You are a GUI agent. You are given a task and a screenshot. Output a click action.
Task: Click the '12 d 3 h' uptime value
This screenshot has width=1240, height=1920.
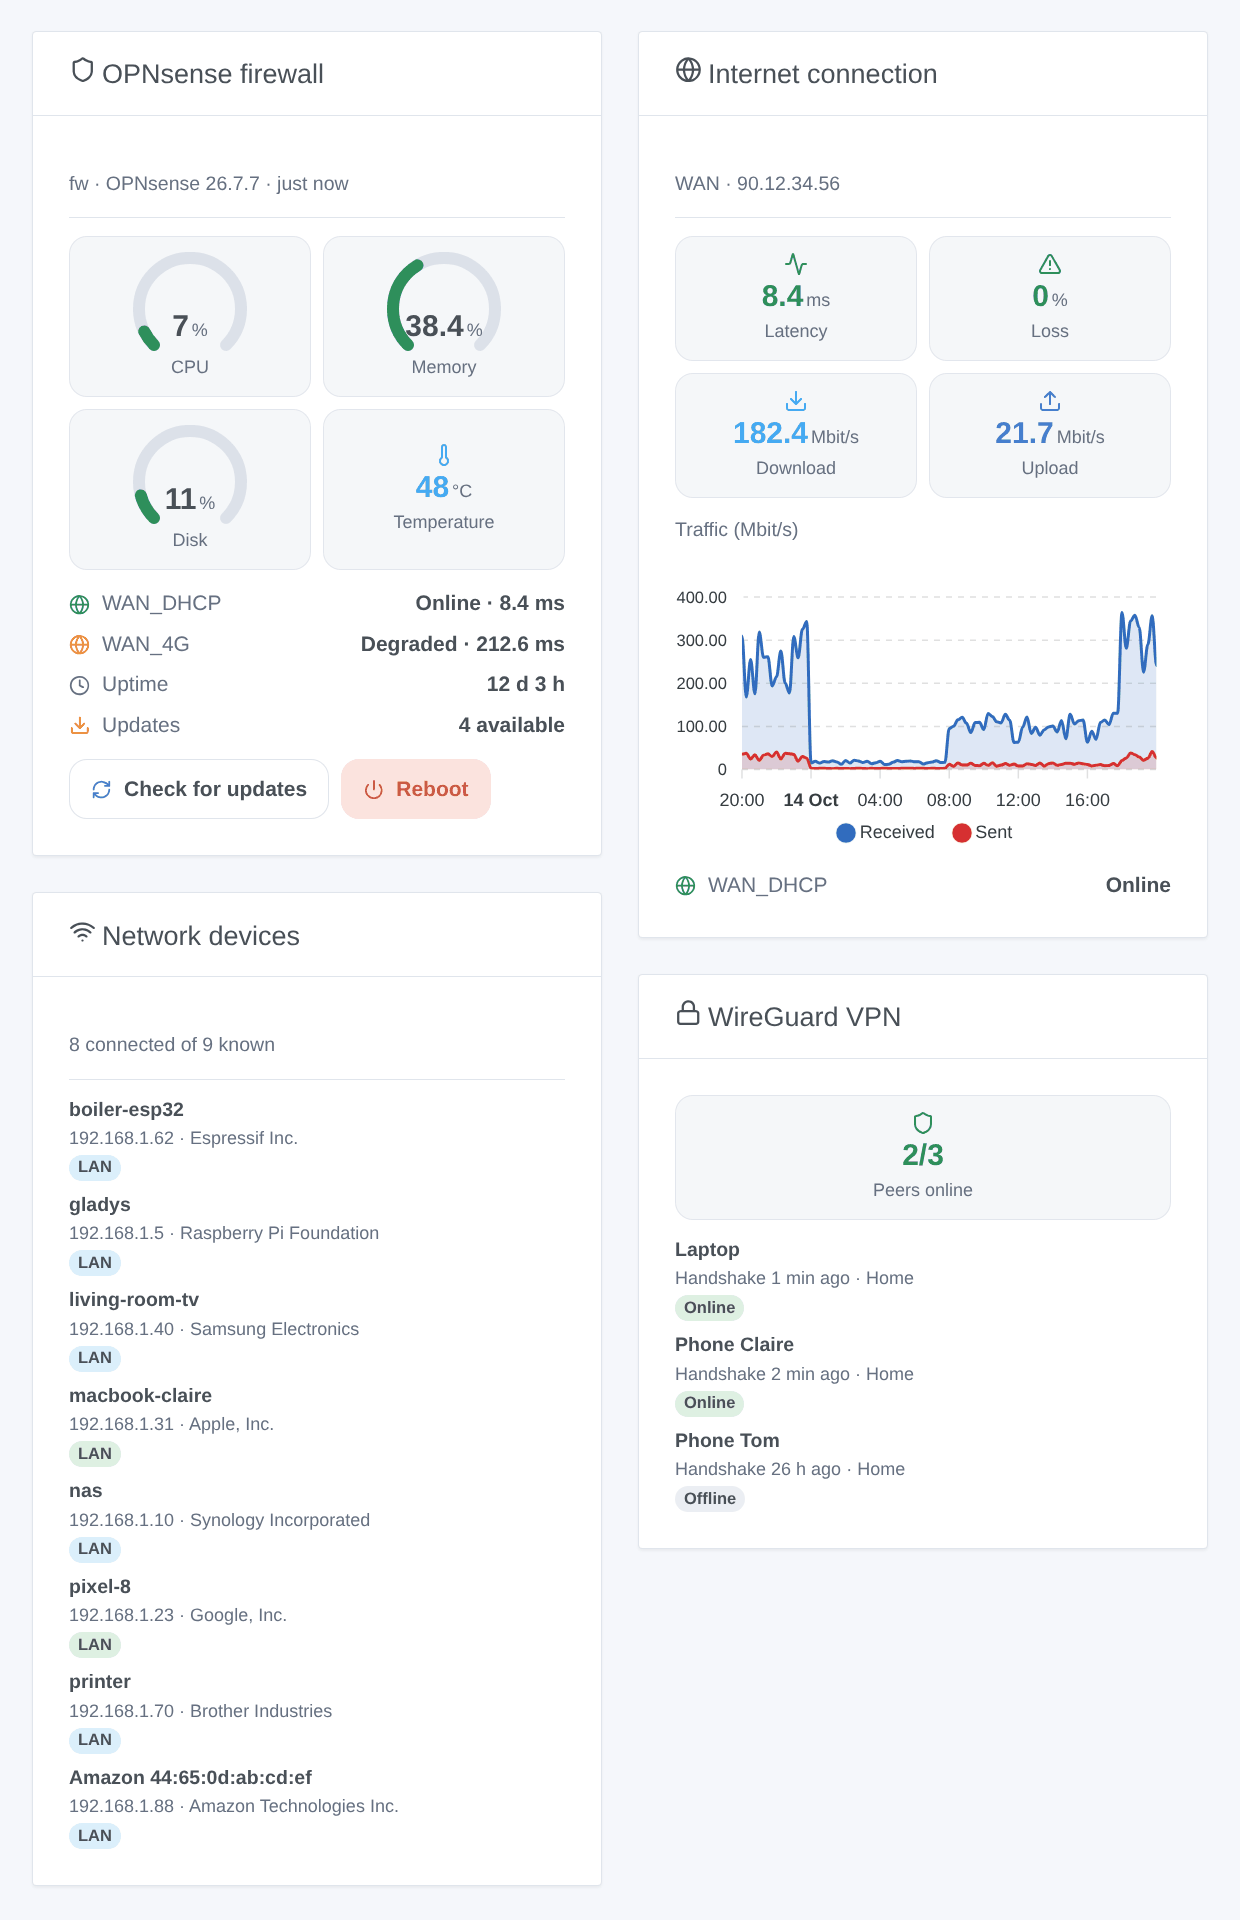tap(526, 684)
